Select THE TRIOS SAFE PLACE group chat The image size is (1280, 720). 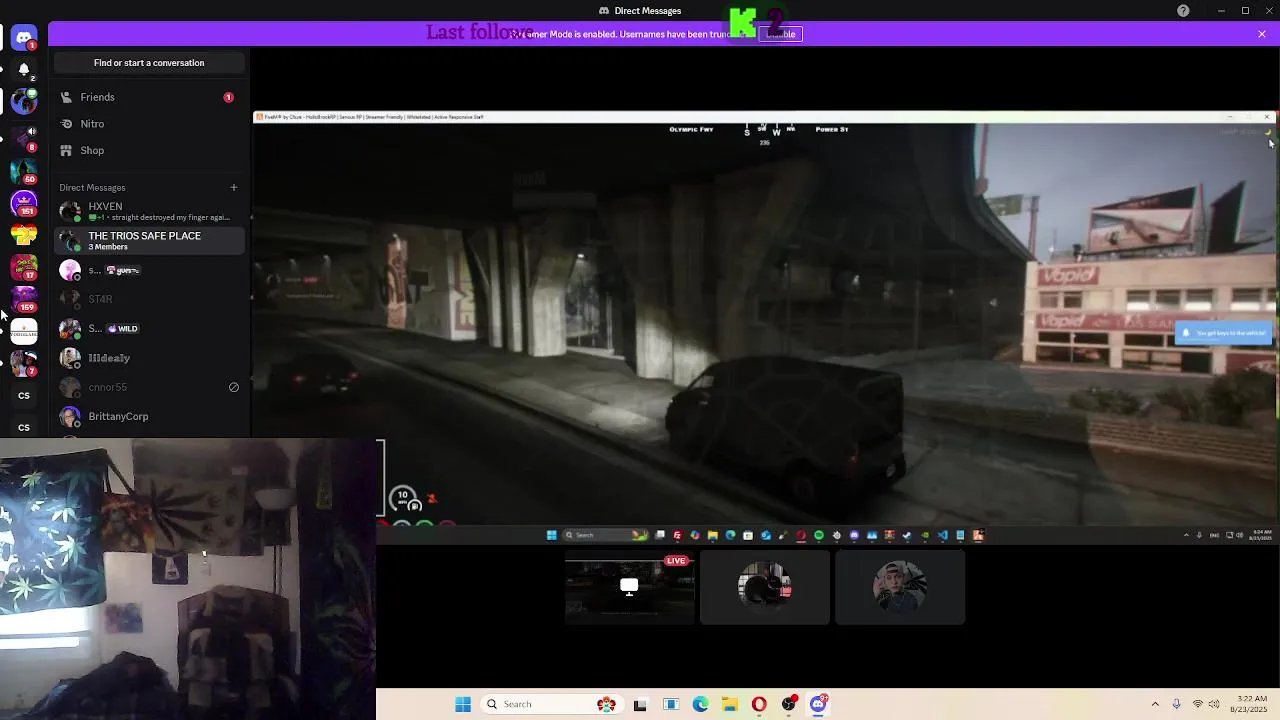(149, 240)
